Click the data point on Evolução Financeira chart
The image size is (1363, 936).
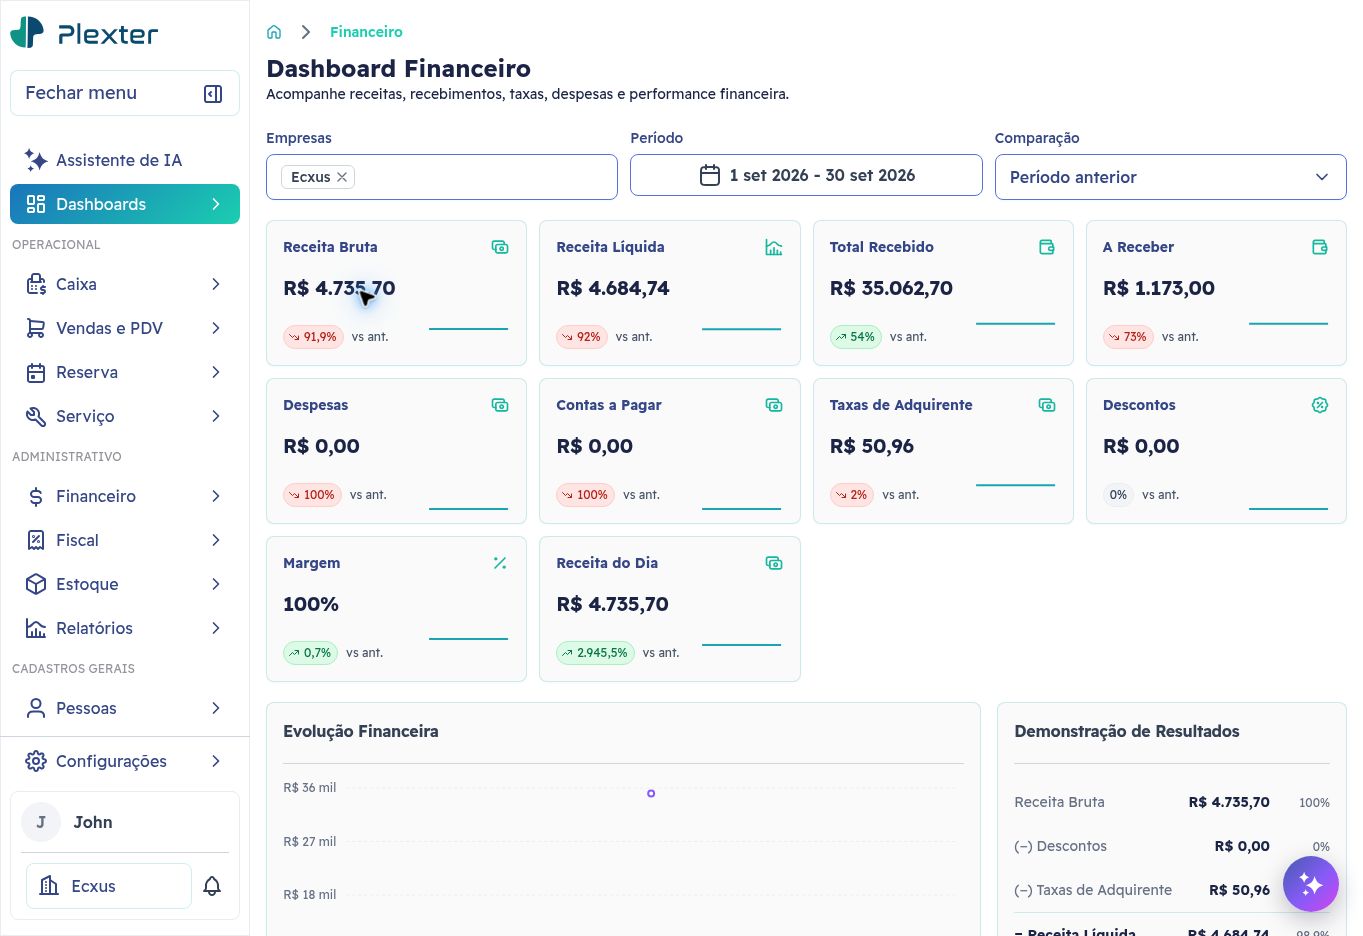click(x=651, y=793)
